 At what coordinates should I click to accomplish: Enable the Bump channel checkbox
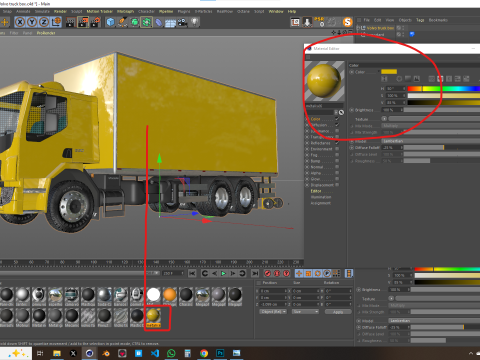point(337,161)
